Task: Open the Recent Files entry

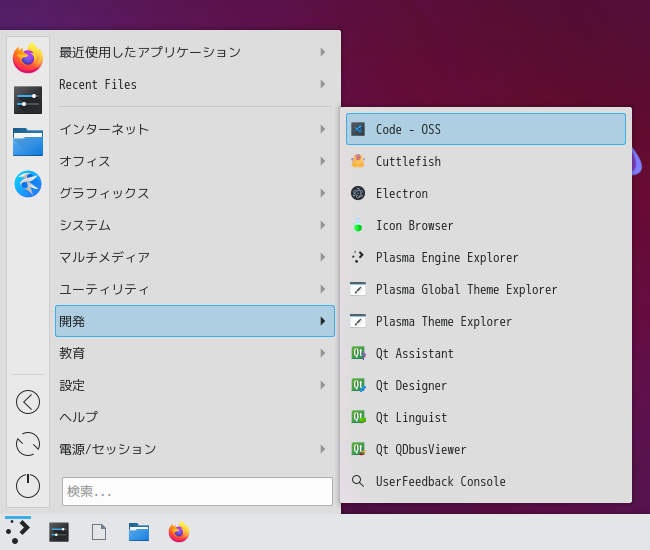Action: (x=195, y=84)
